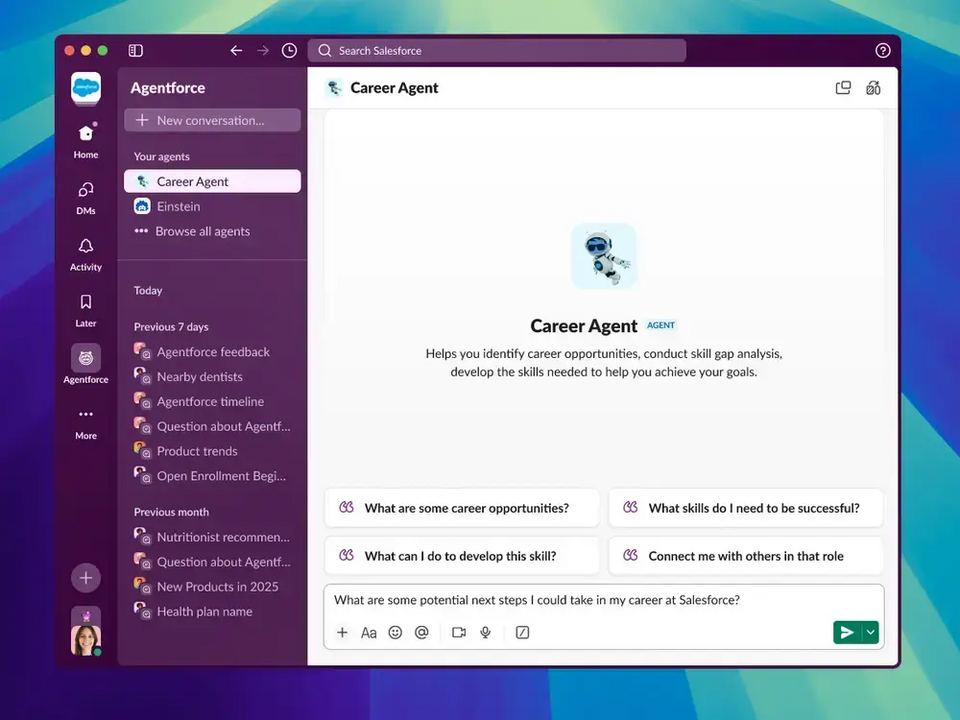Click the video clip record icon
960x720 pixels.
click(x=459, y=632)
